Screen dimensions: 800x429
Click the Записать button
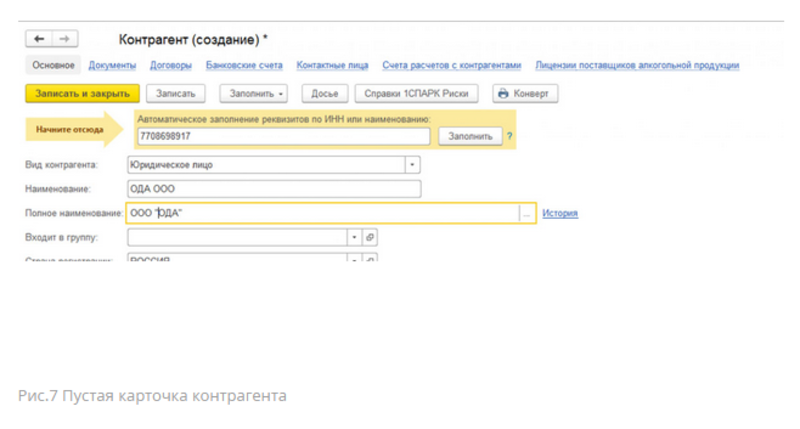tap(177, 93)
